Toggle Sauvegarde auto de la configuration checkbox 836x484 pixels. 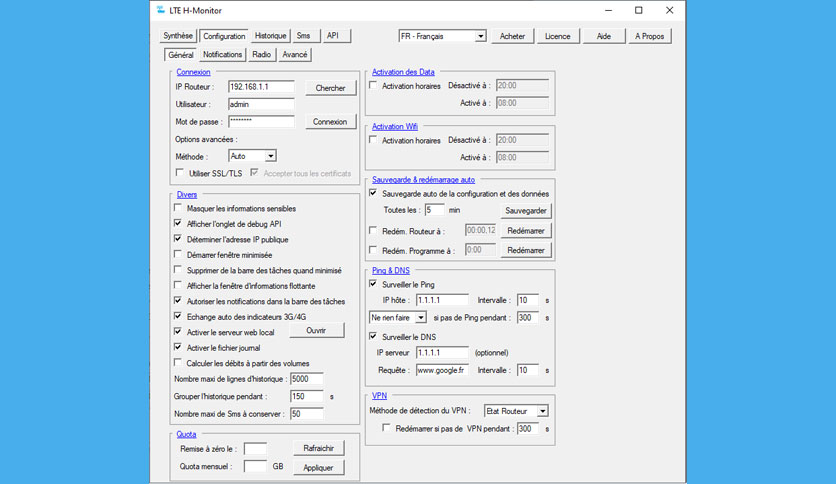tap(373, 193)
